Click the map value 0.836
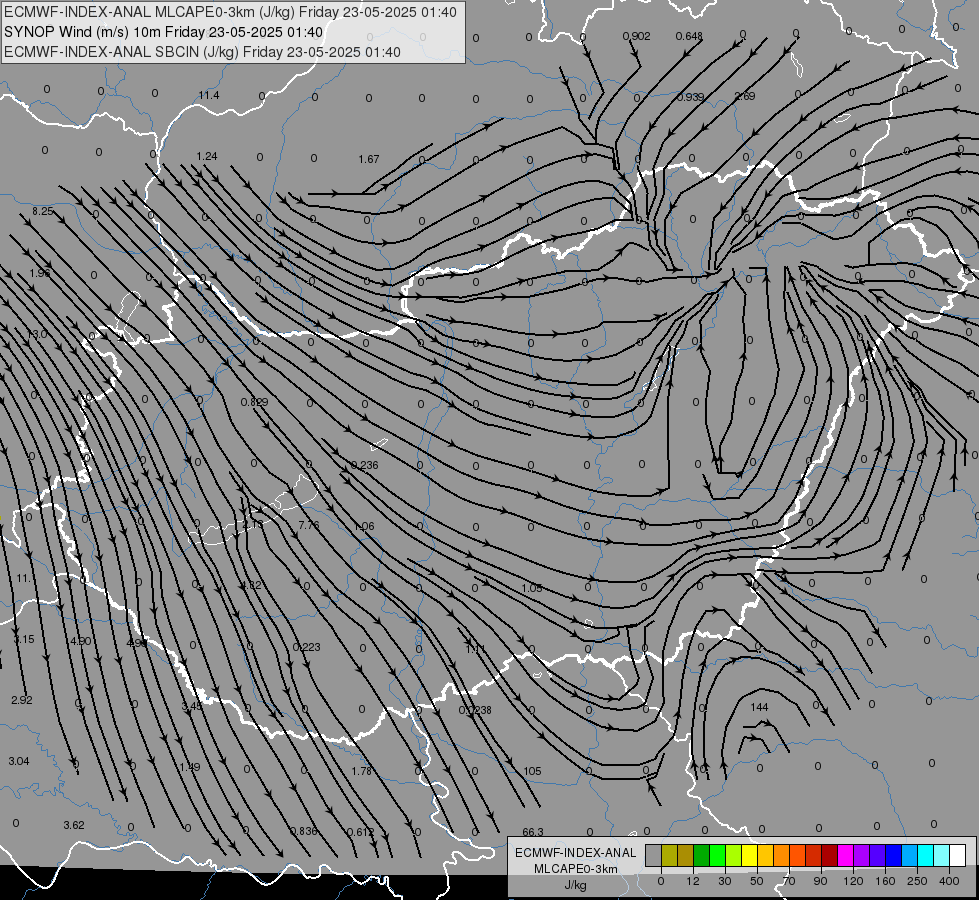Viewport: 979px width, 900px height. coord(304,831)
